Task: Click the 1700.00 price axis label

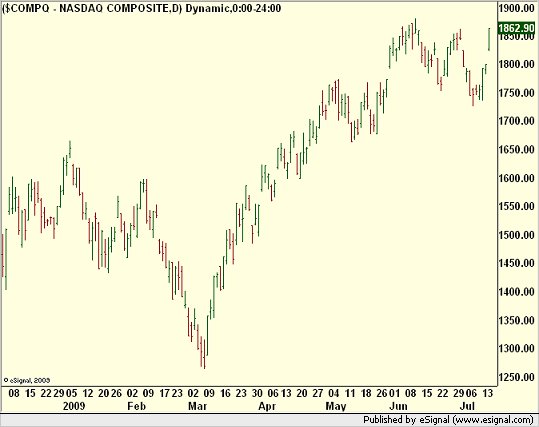Action: 517,121
